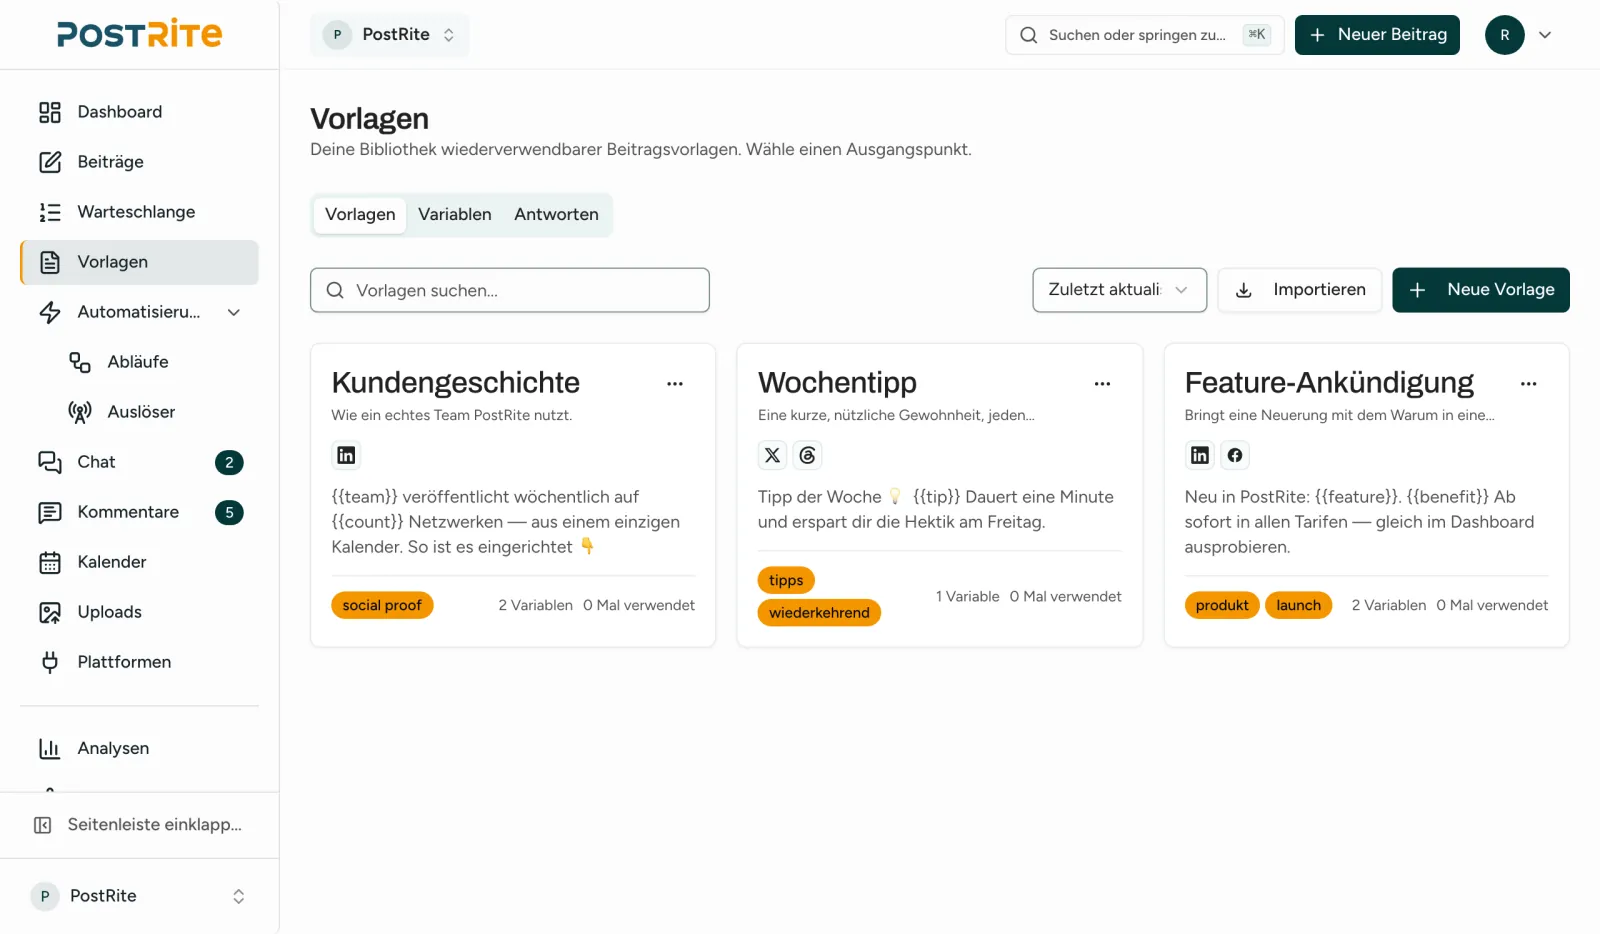Image resolution: width=1600 pixels, height=934 pixels.
Task: Open the Zuletzt aktualisiert sort dropdown
Action: tap(1119, 290)
